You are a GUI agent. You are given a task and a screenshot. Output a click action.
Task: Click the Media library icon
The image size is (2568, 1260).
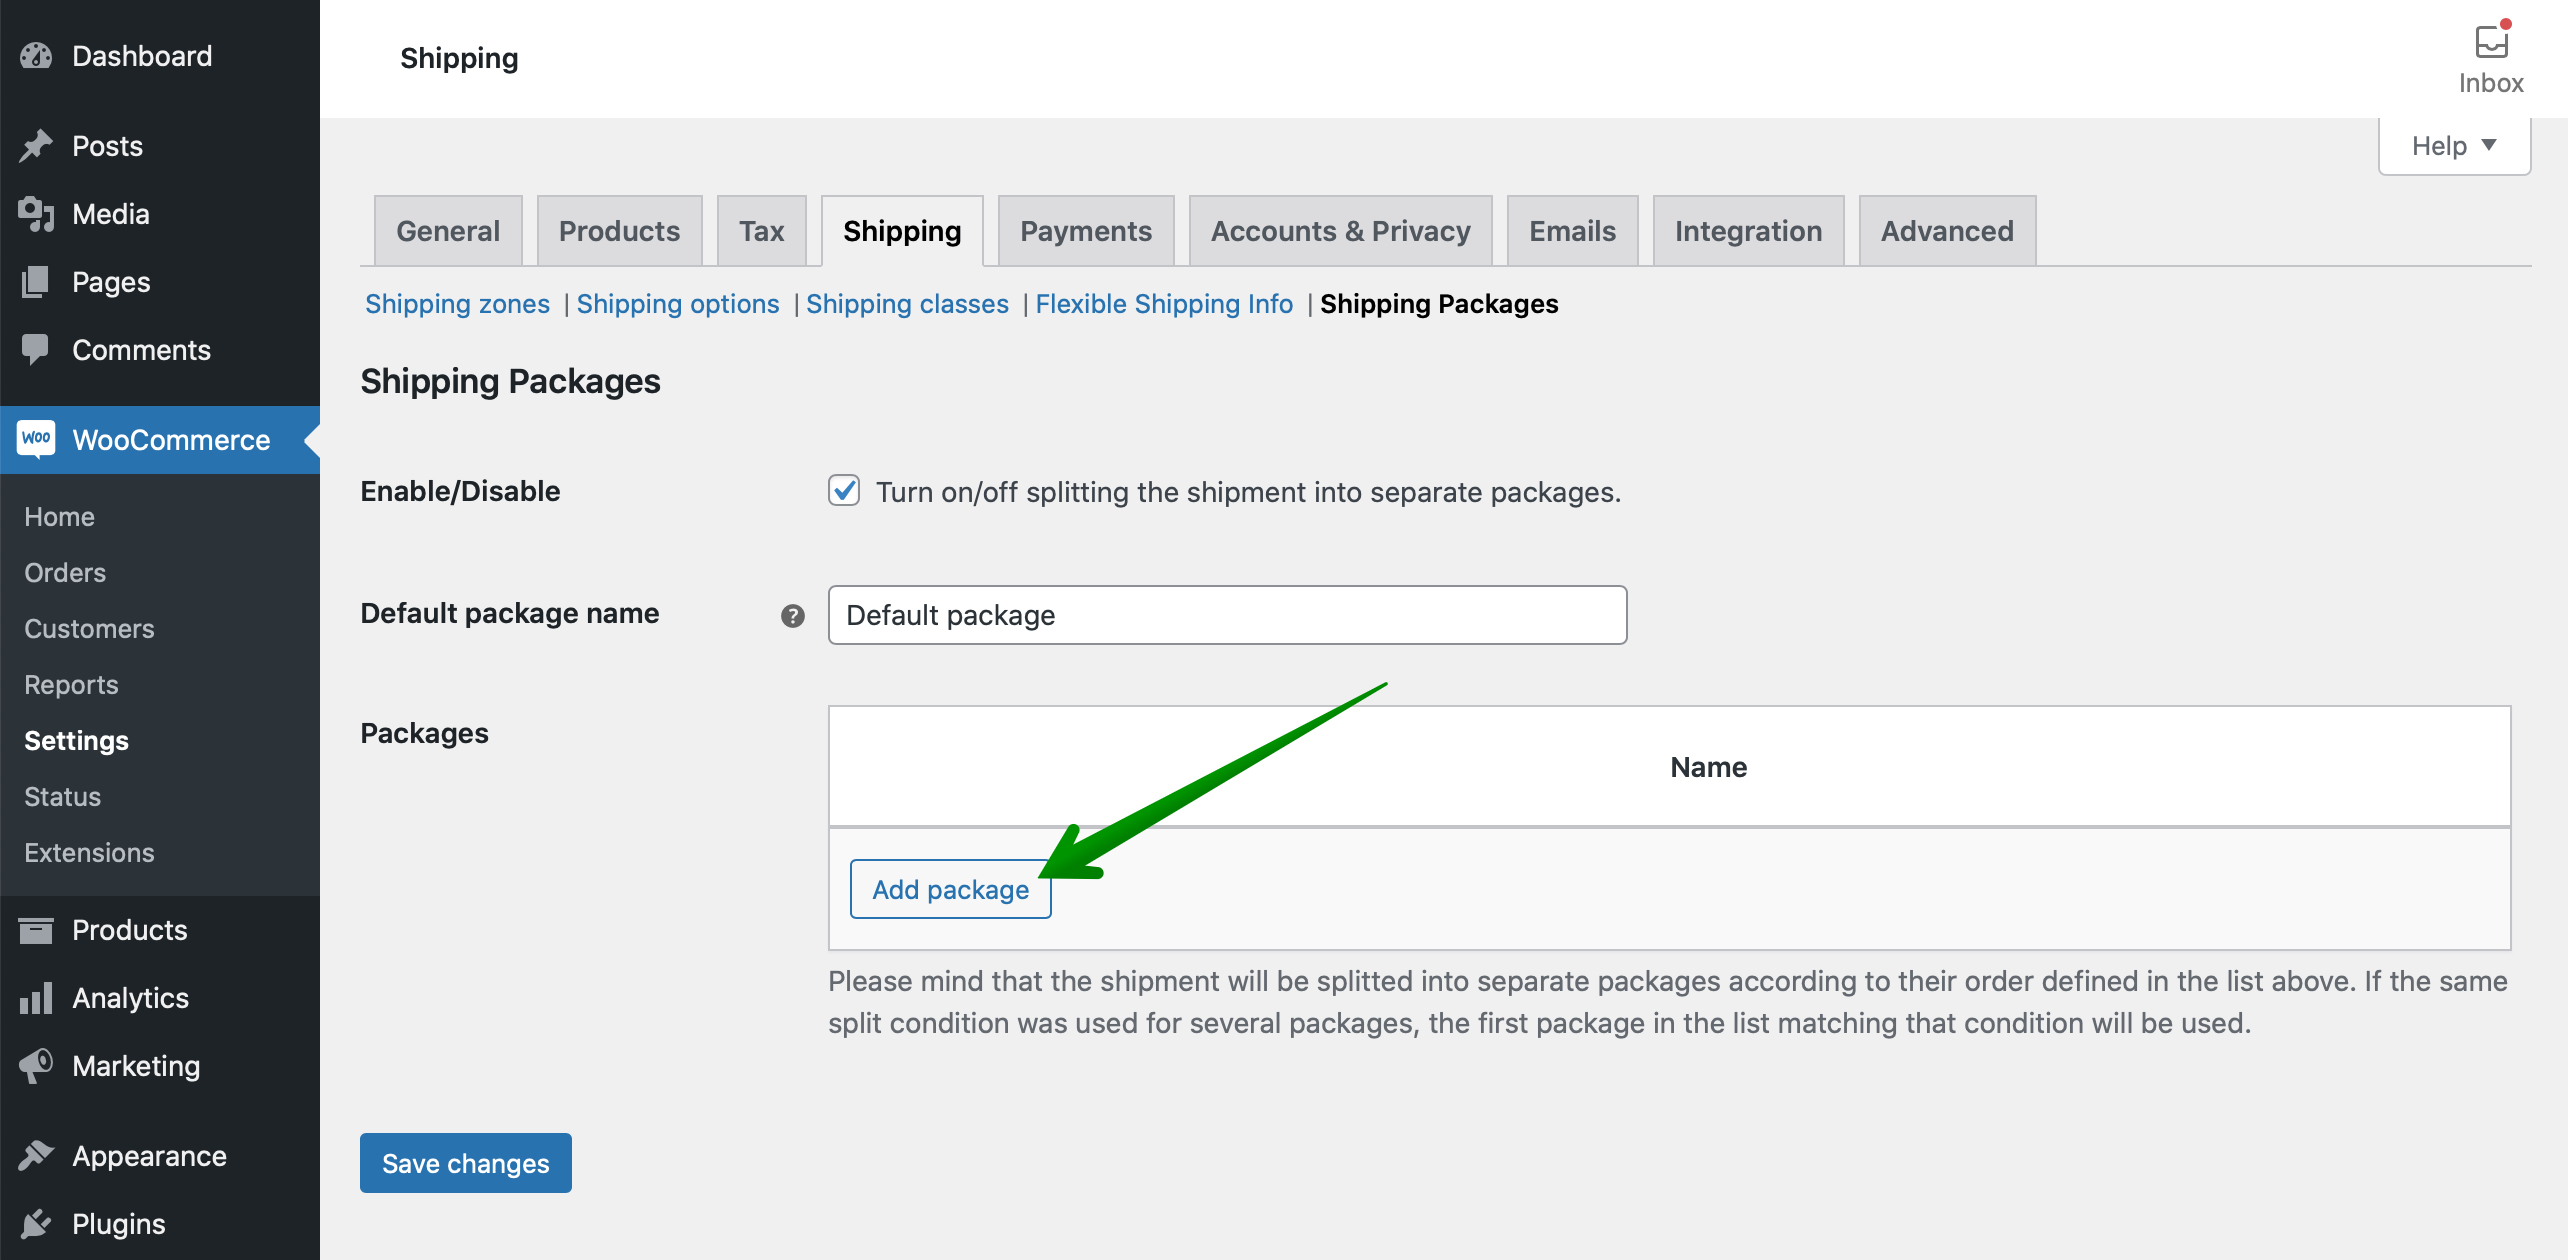click(x=36, y=214)
